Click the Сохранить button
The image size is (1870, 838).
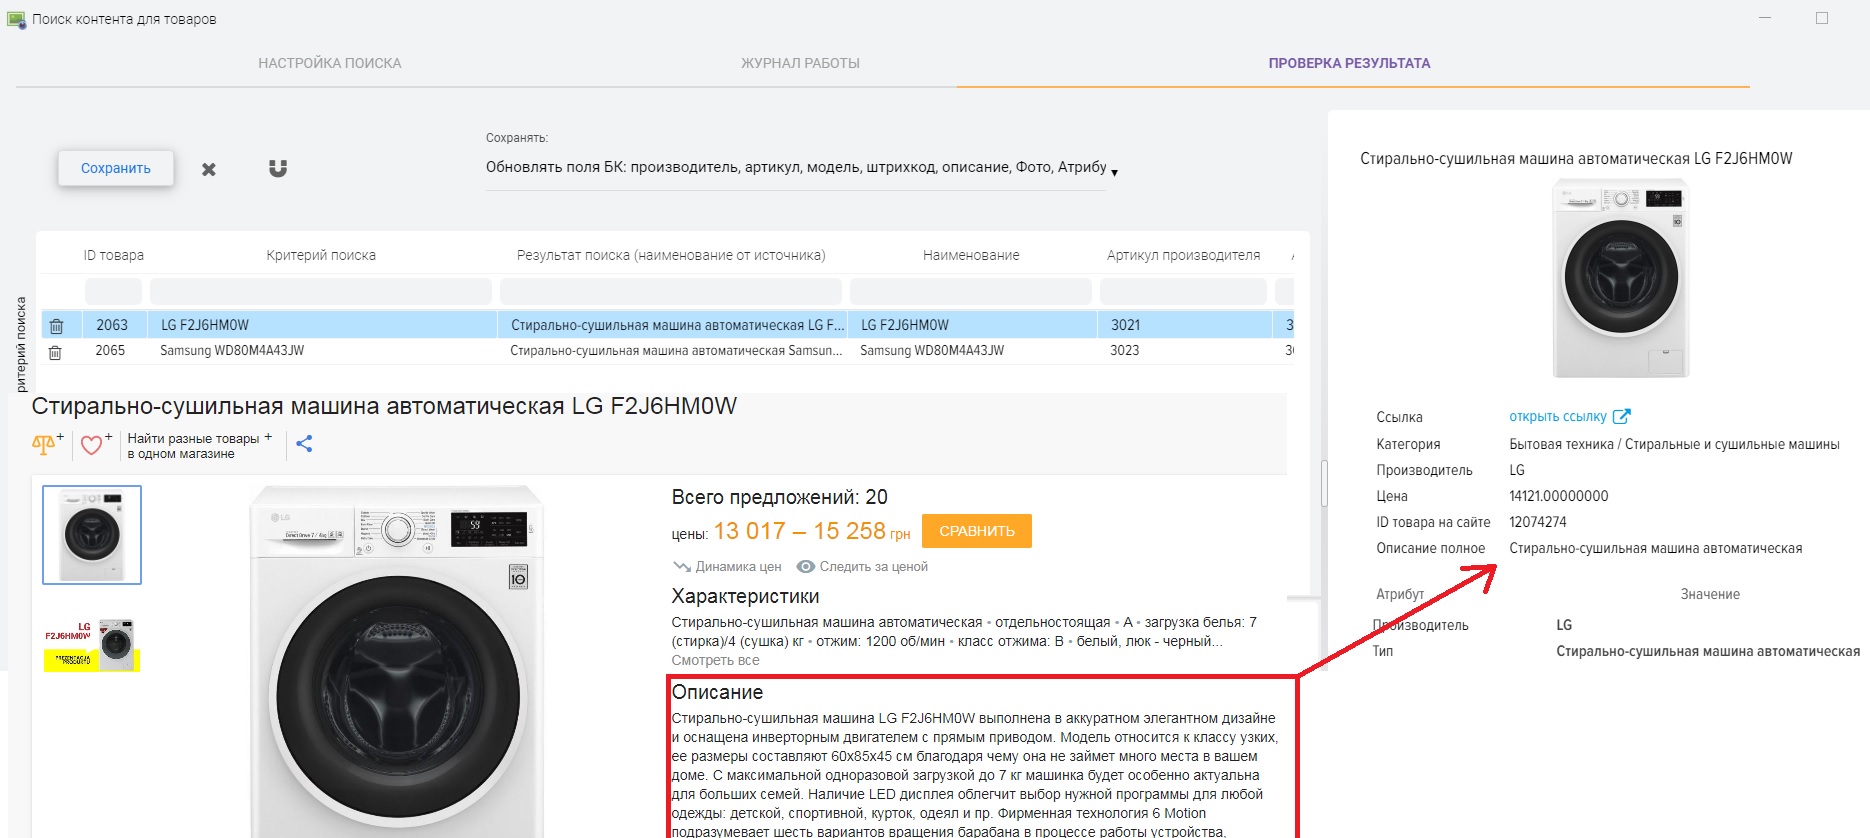[x=116, y=168]
